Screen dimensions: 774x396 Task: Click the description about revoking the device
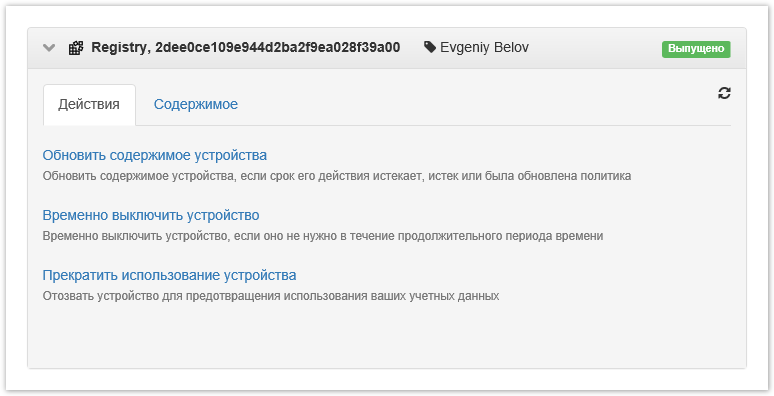(x=271, y=296)
